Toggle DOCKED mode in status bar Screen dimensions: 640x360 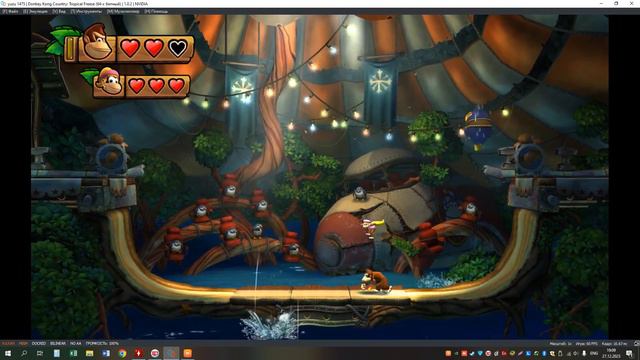(x=39, y=344)
